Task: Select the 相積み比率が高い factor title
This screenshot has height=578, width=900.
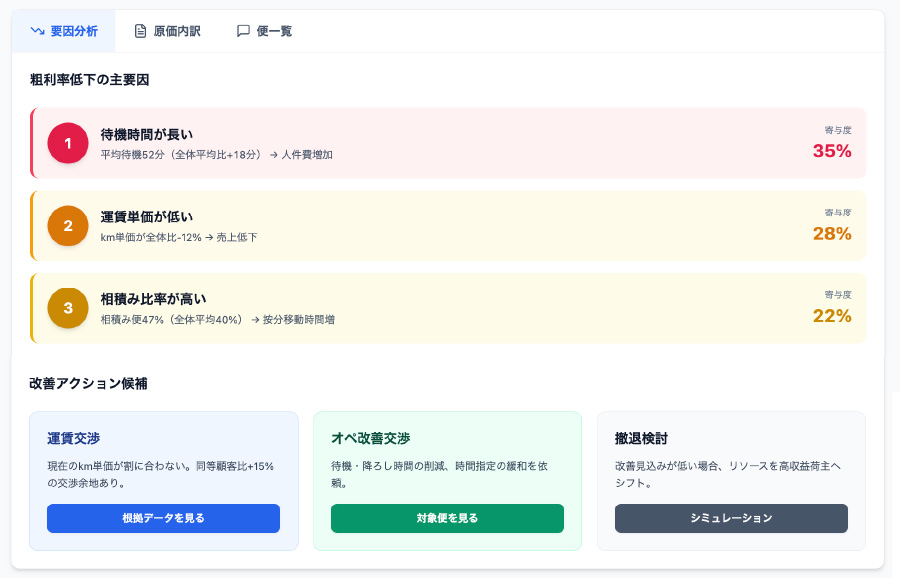Action: pyautogui.click(x=153, y=299)
